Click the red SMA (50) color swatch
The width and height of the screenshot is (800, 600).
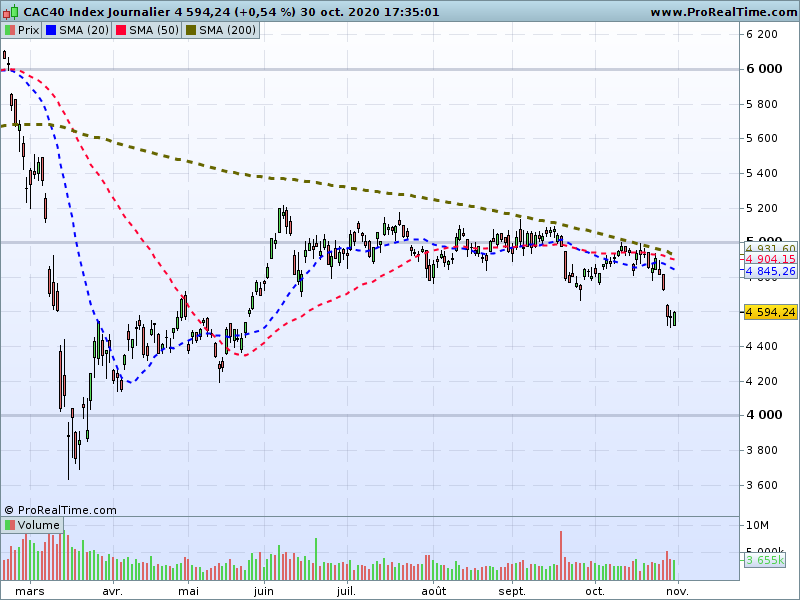pos(121,30)
